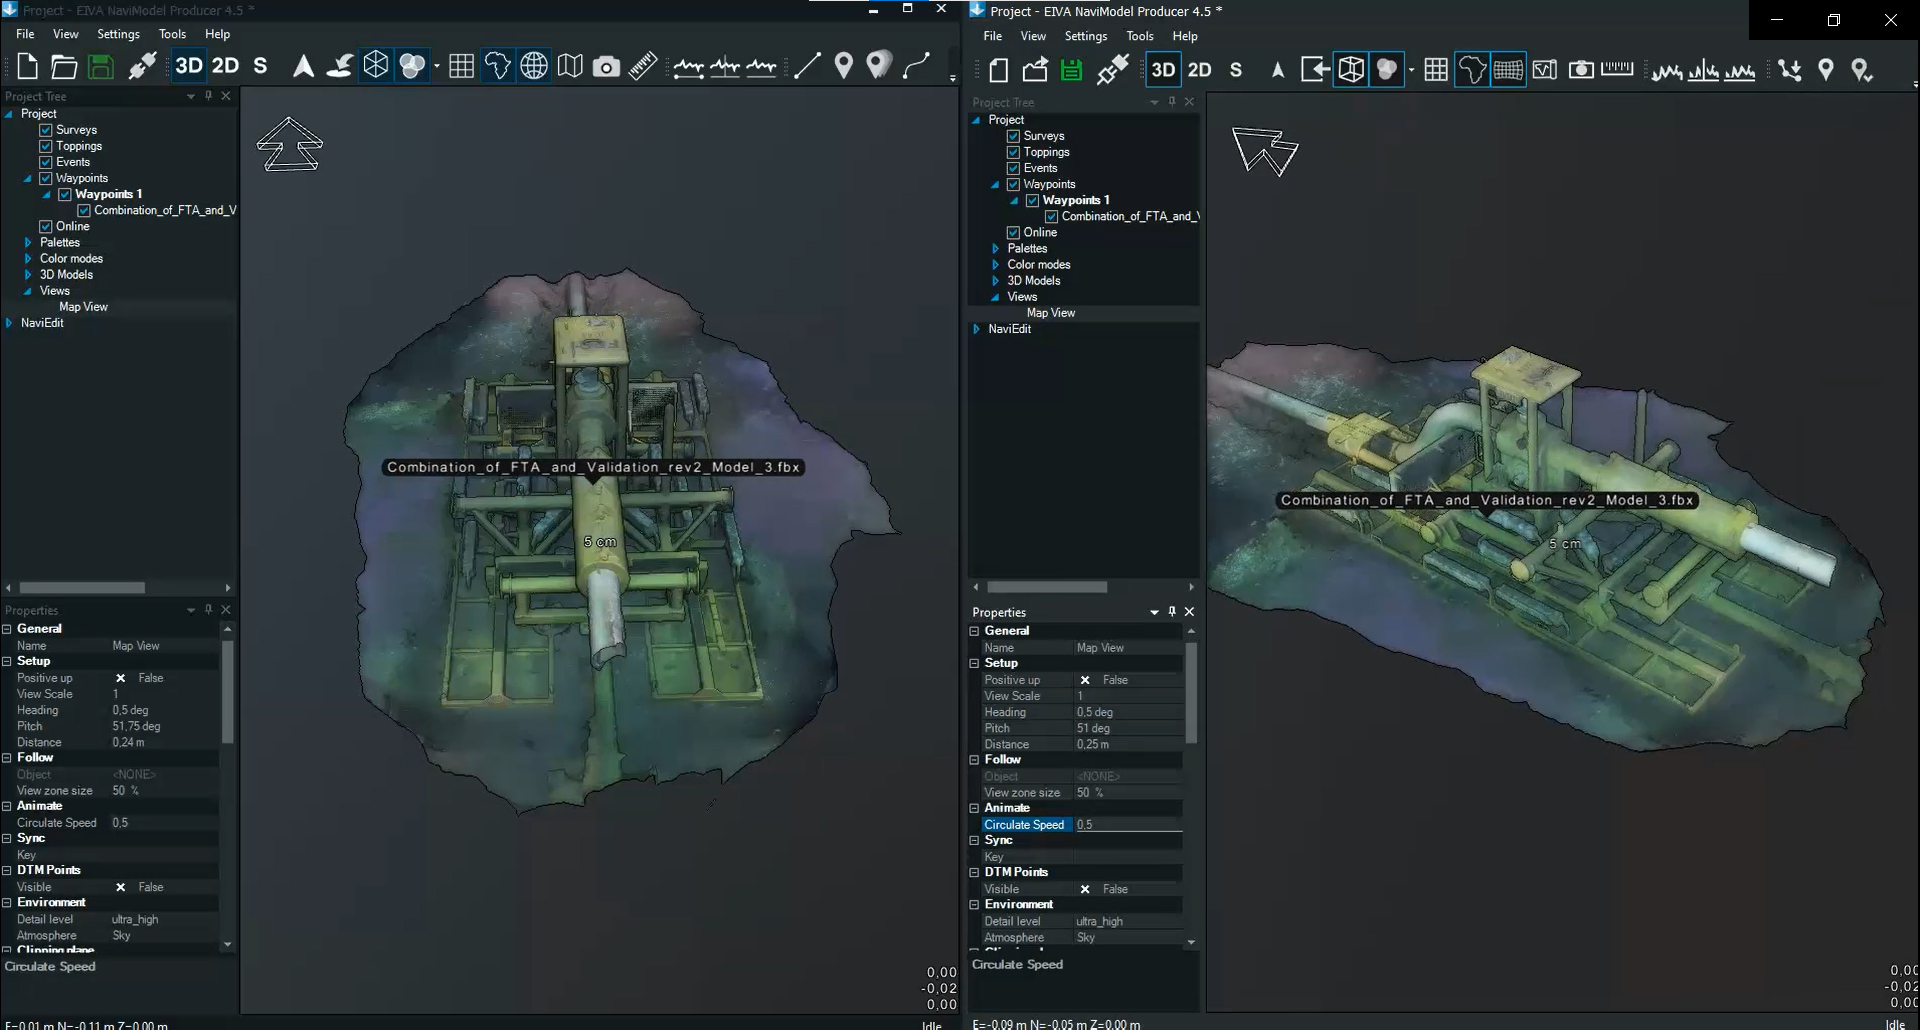
Task: Uncheck Online checkbox in left Project Tree
Action: [45, 226]
